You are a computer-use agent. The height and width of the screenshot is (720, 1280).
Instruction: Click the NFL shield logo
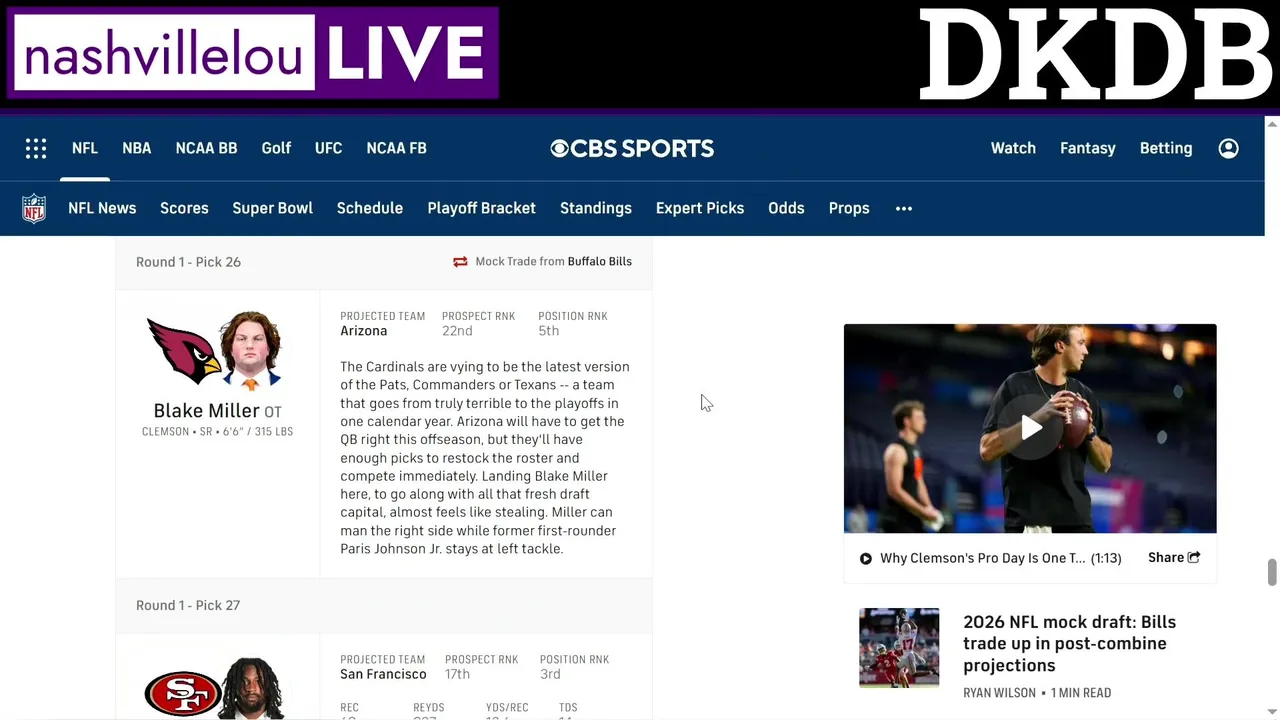[x=34, y=208]
